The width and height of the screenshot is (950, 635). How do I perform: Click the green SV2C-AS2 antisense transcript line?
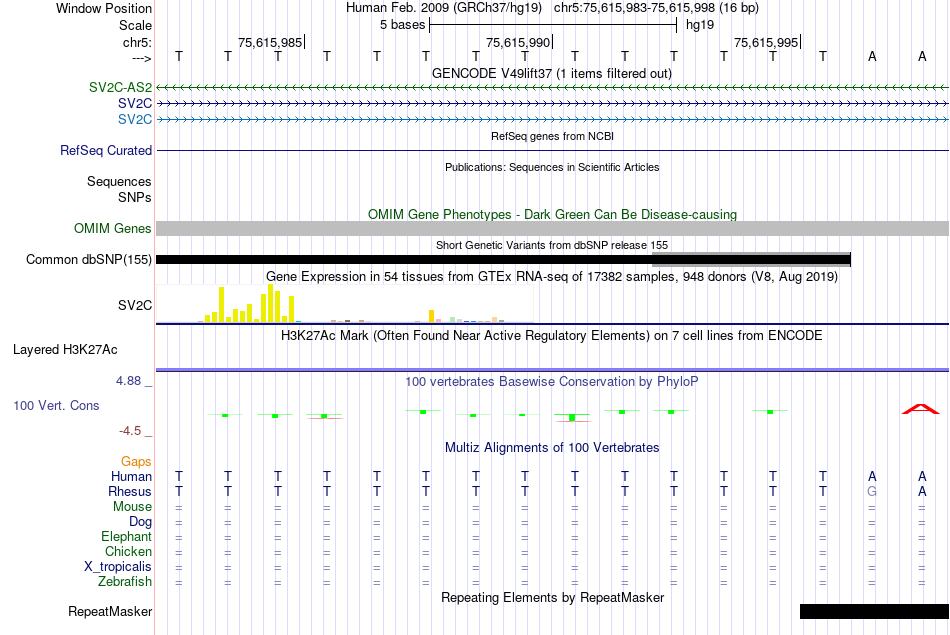click(x=552, y=88)
